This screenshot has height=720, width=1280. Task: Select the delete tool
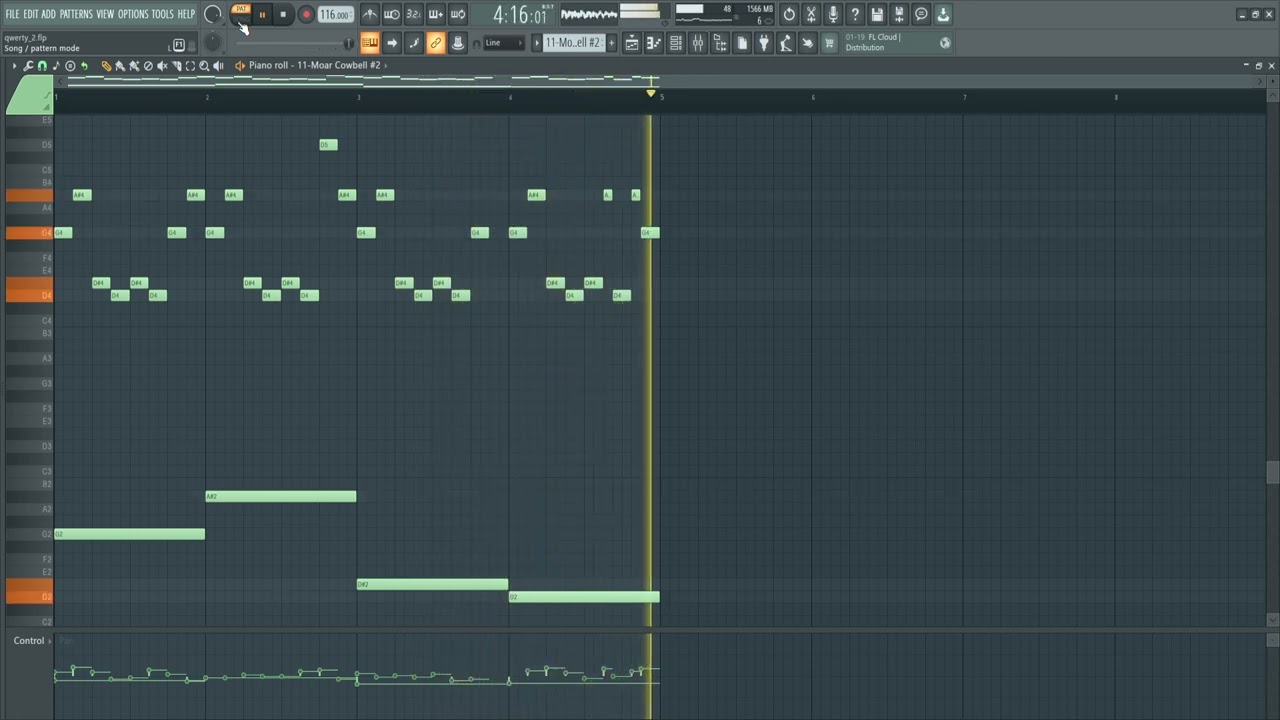tap(148, 65)
